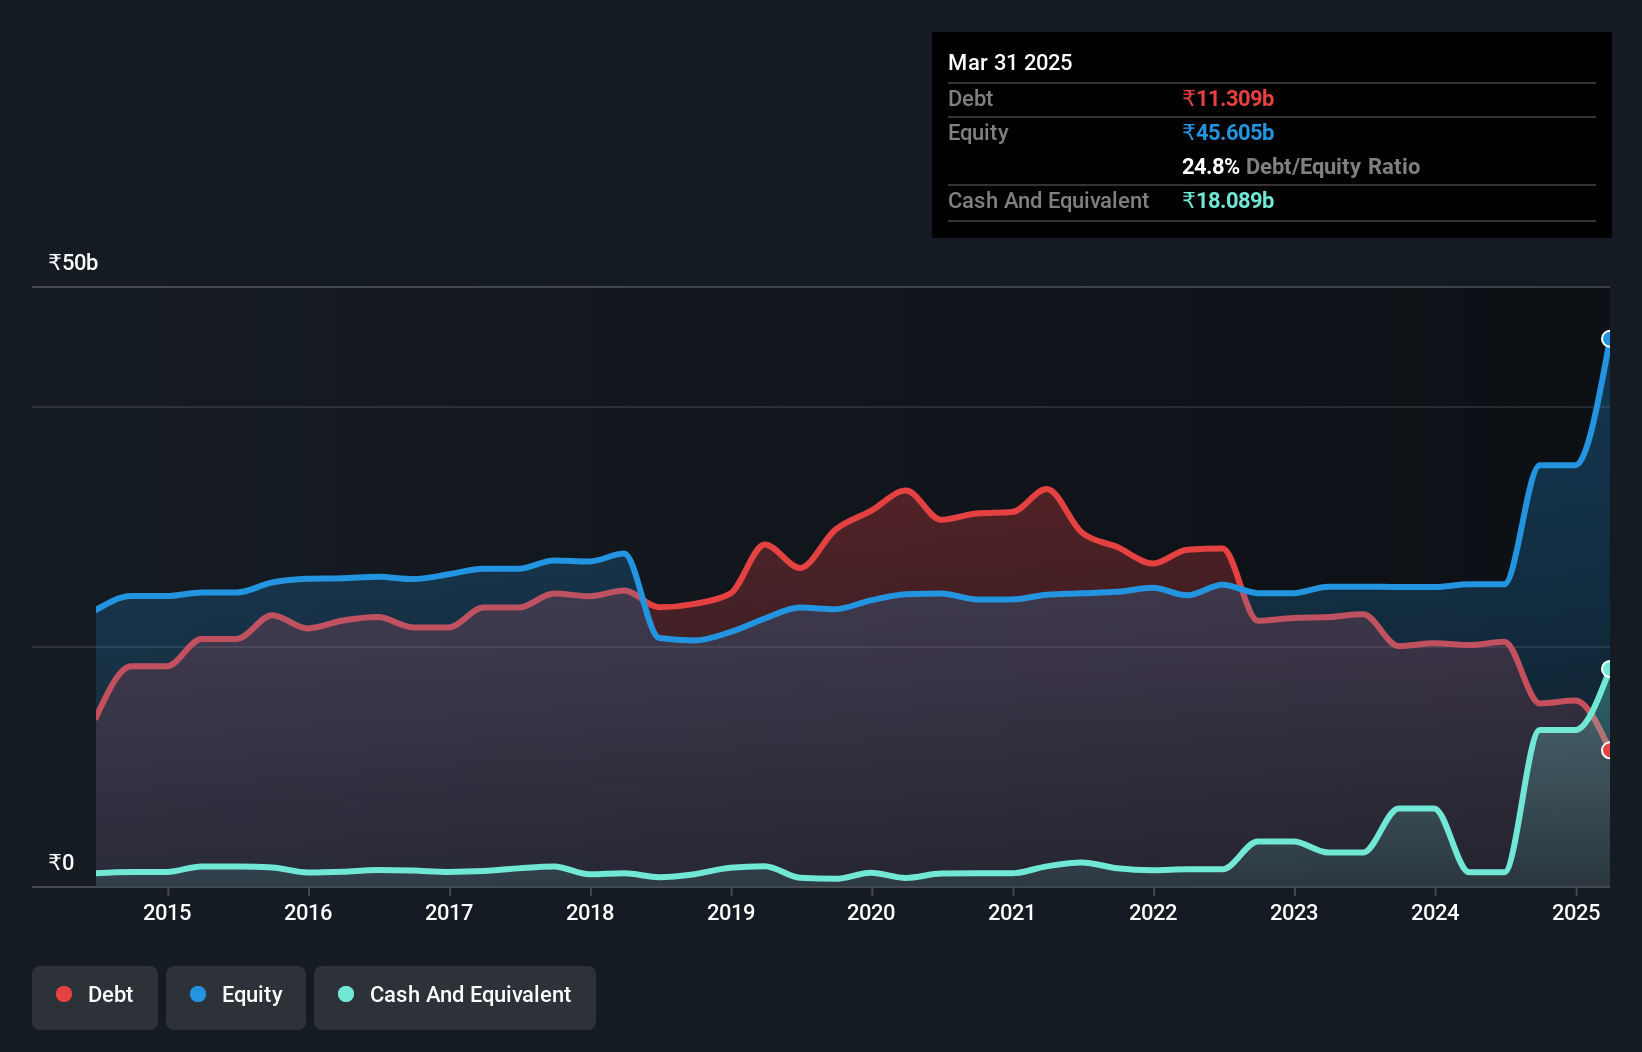The height and width of the screenshot is (1052, 1642).
Task: Click the 2016 x-axis label
Action: point(308,912)
